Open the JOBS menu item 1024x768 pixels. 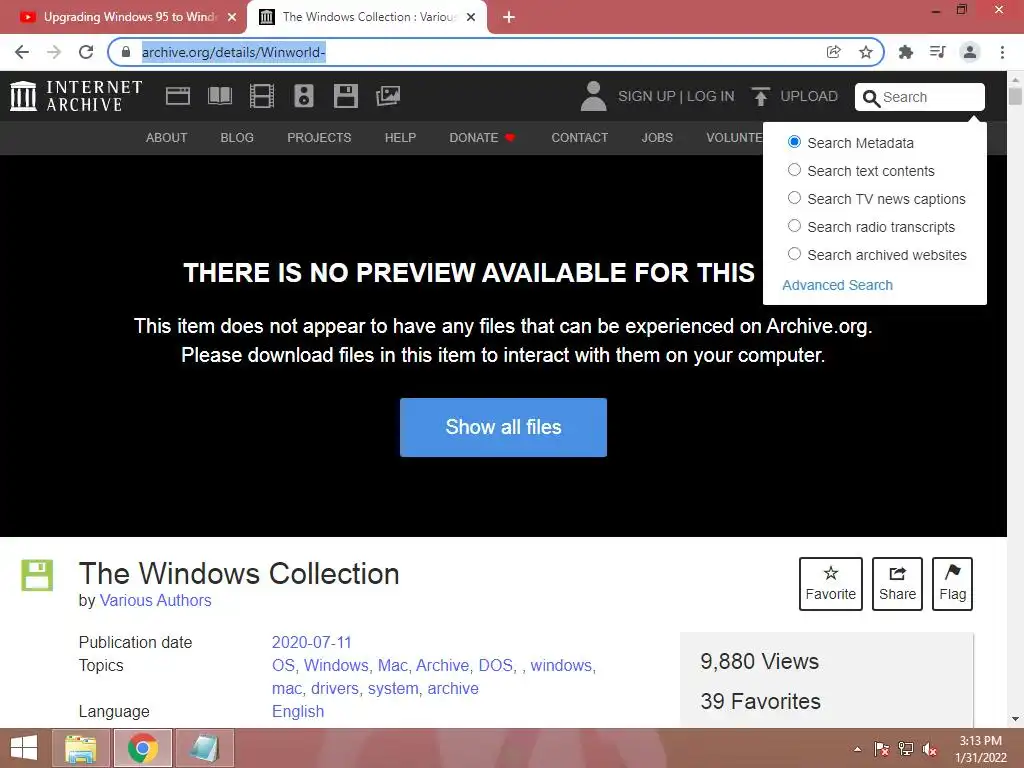[657, 138]
